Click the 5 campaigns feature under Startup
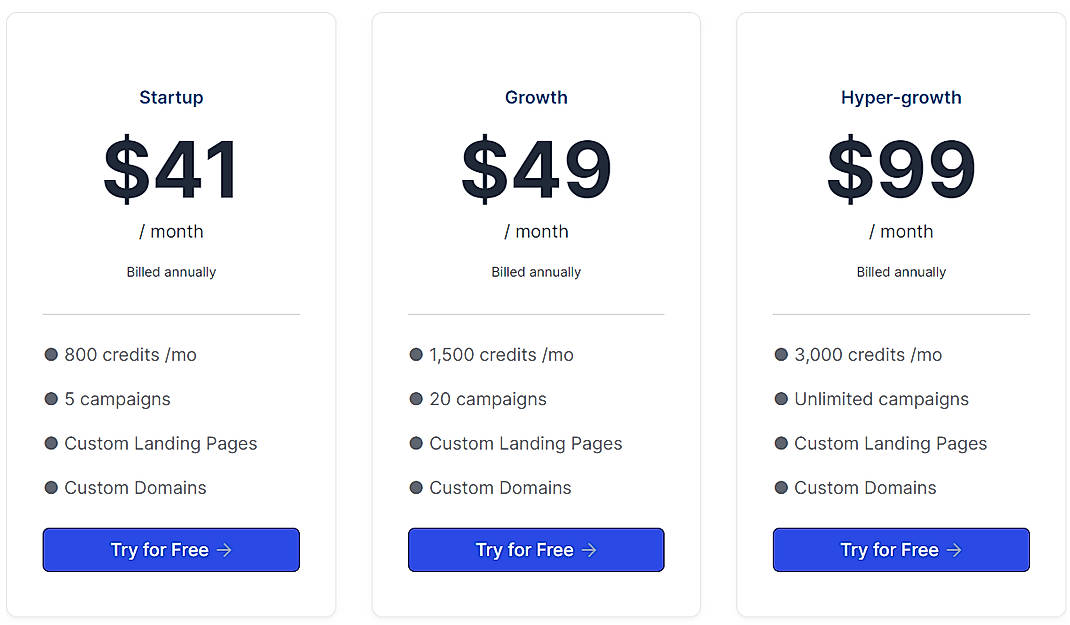 click(x=117, y=399)
